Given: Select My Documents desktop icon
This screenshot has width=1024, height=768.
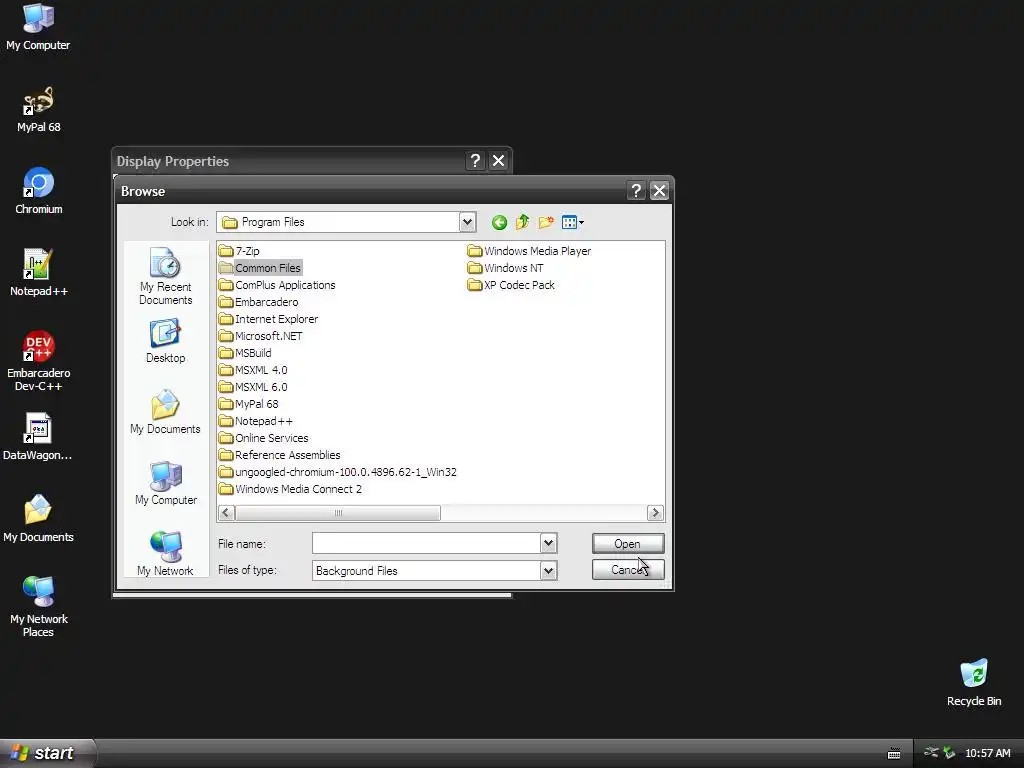Looking at the screenshot, I should coord(38,519).
